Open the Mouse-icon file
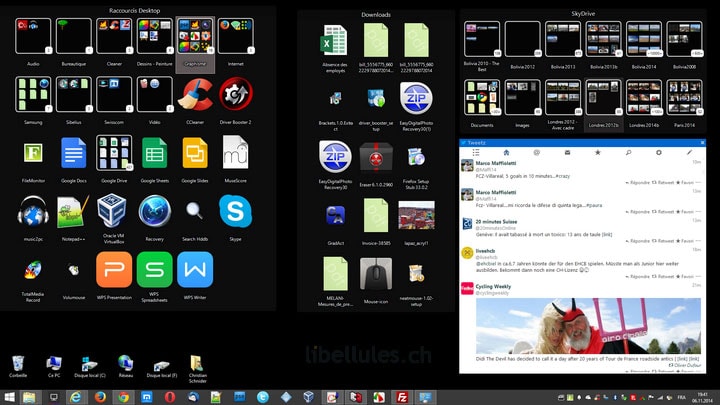The image size is (720, 405). (376, 274)
